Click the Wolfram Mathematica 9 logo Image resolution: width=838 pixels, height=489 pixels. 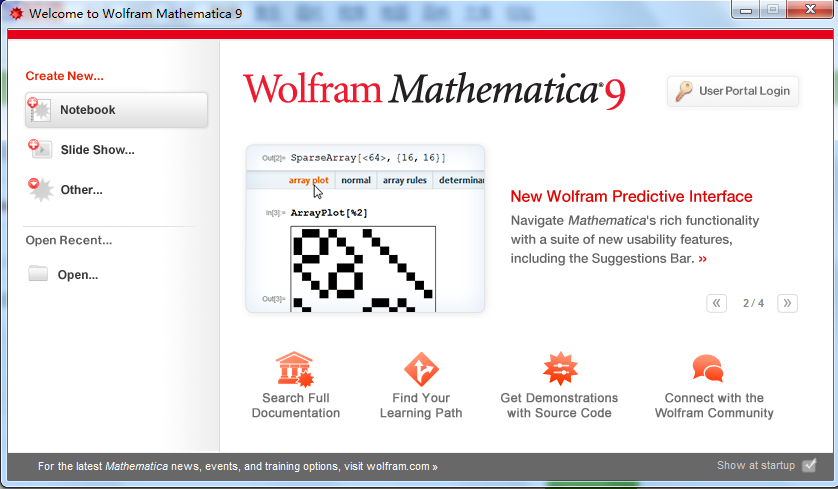coord(434,90)
